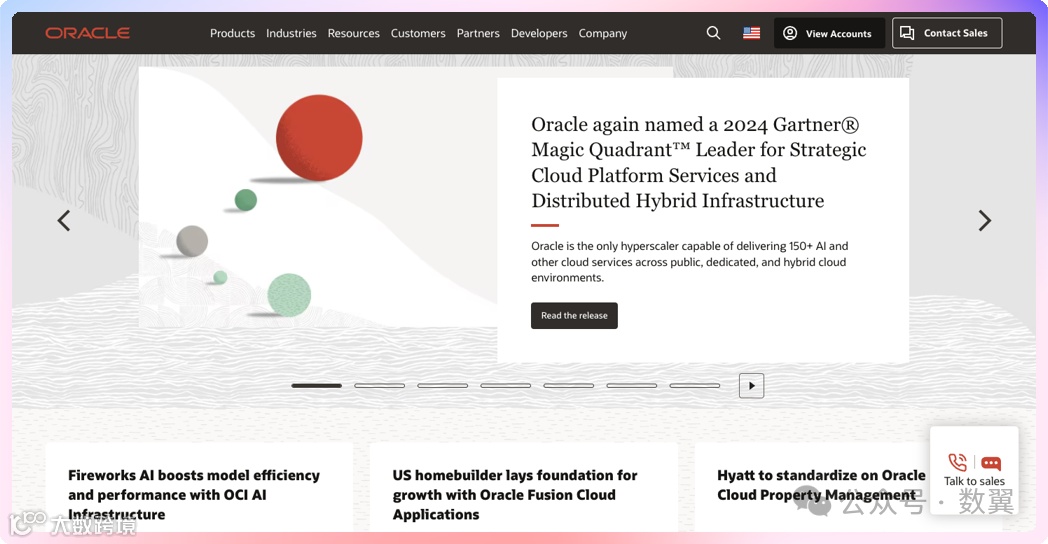Click the phone icon above Talk to sales
Image resolution: width=1048 pixels, height=544 pixels.
tap(958, 462)
